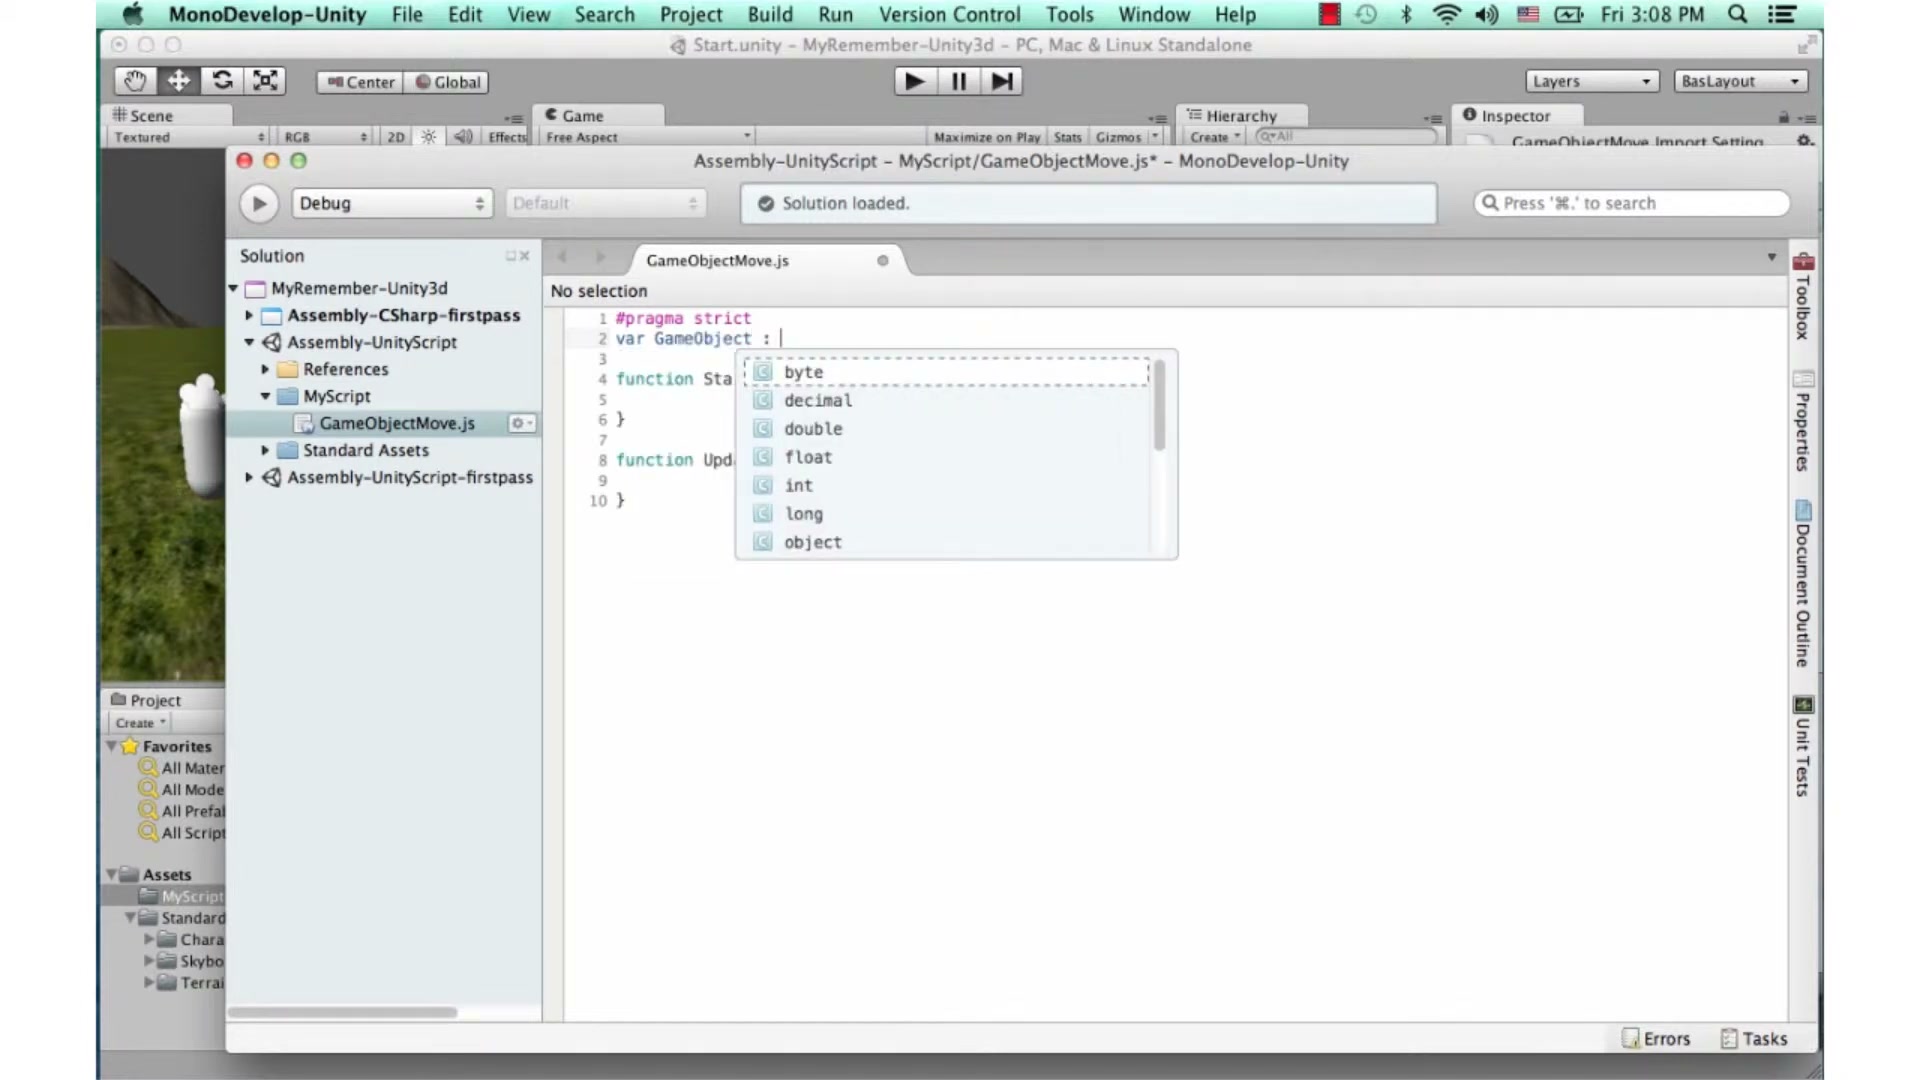Screen dimensions: 1920x1080
Task: Open the editor document list dropdown arrow
Action: click(1771, 257)
